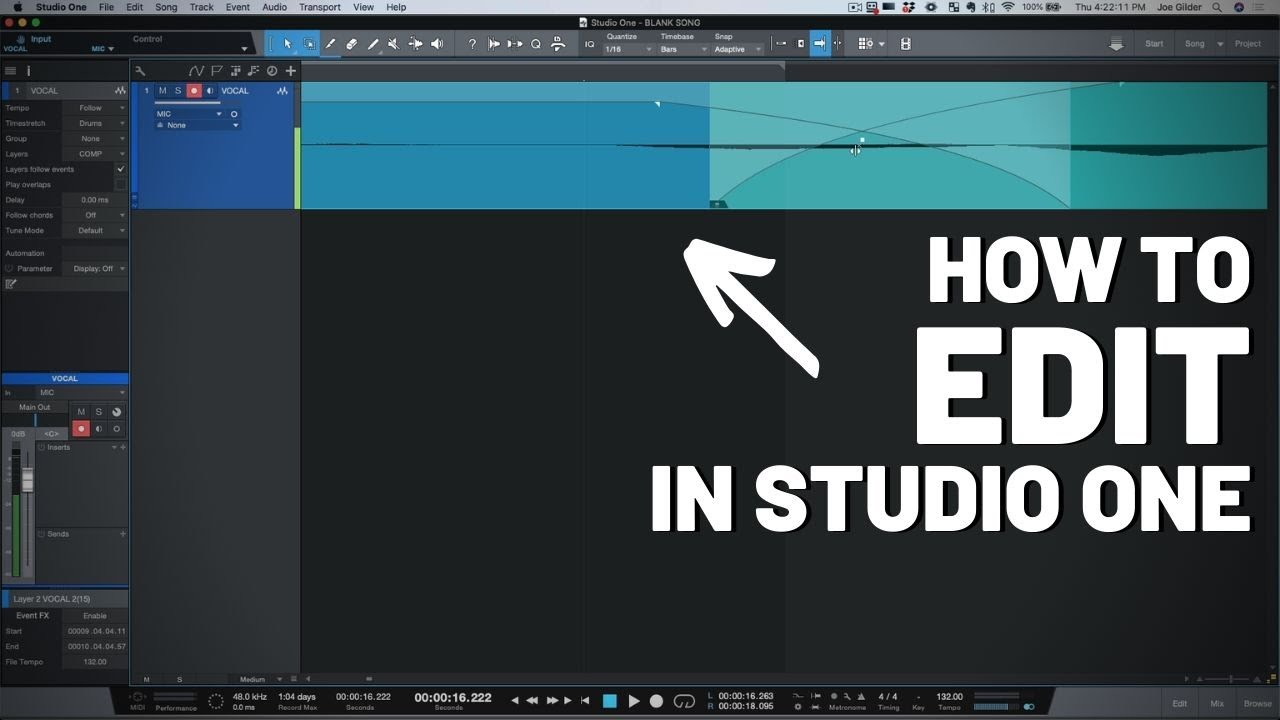Toggle record arm on VOCAL track
Screen dimensions: 1280x720
tap(194, 91)
